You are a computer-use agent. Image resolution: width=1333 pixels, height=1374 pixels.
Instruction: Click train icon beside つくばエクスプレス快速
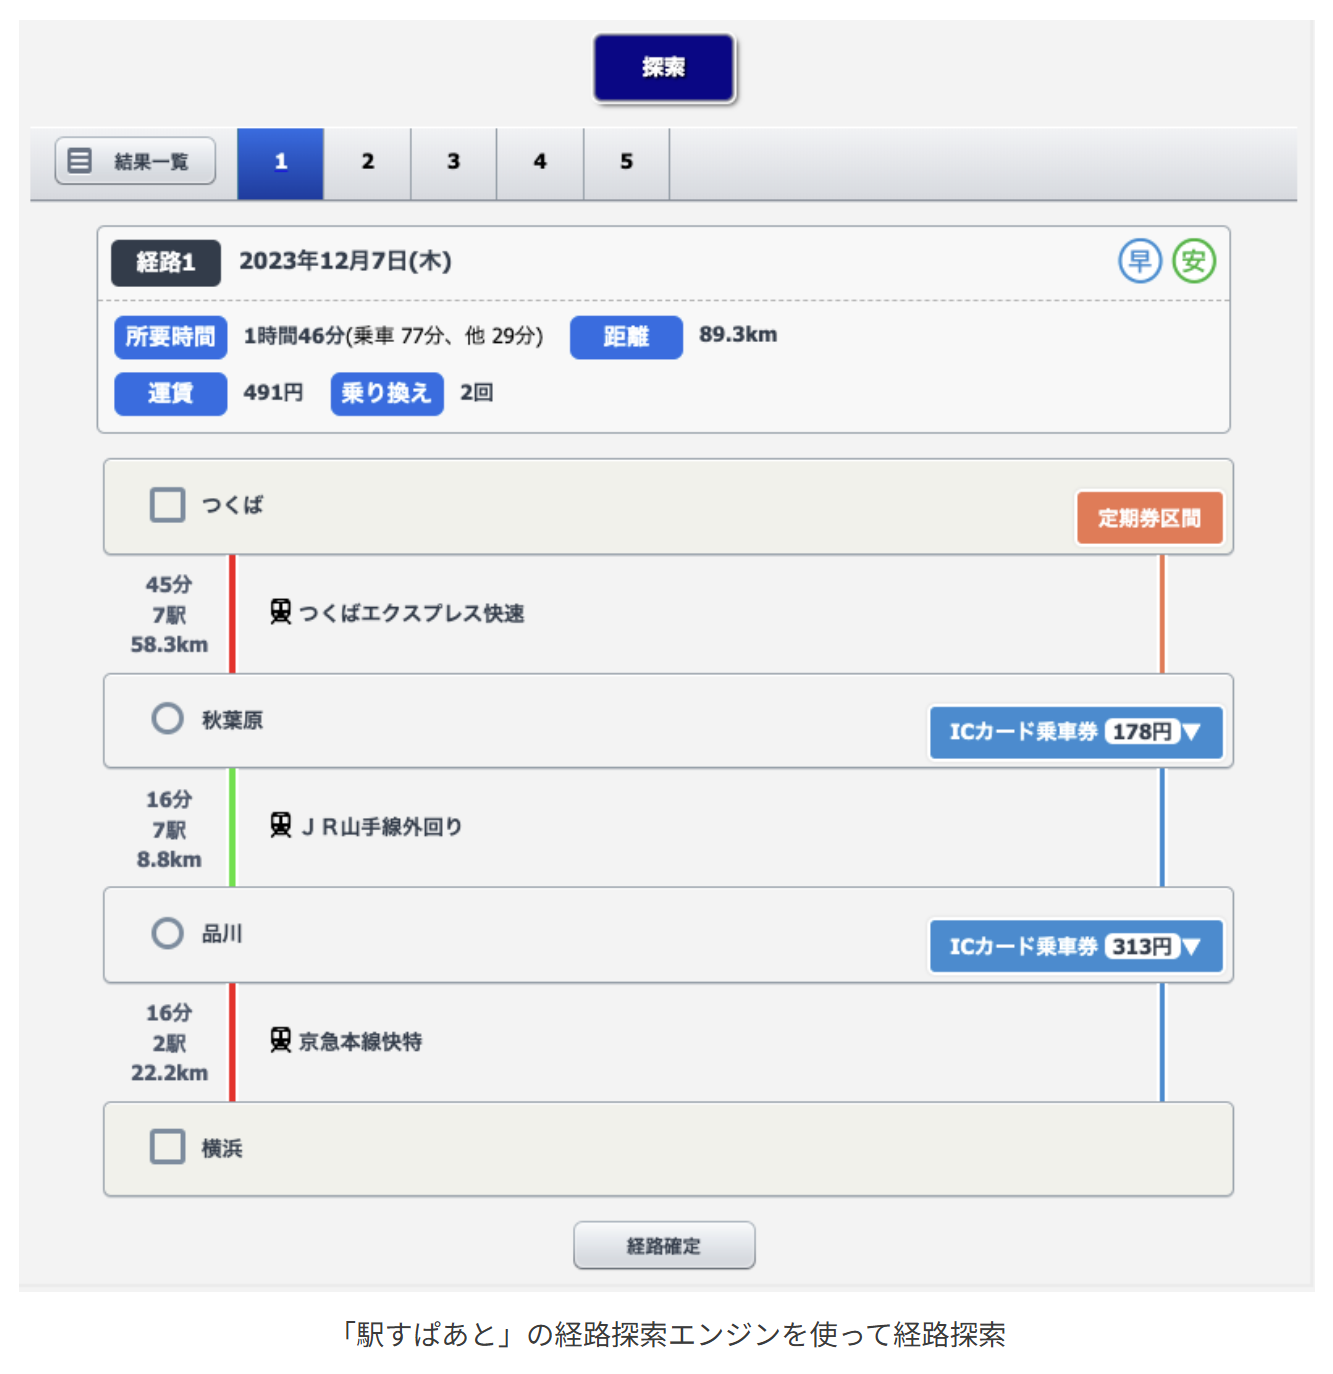coord(281,612)
